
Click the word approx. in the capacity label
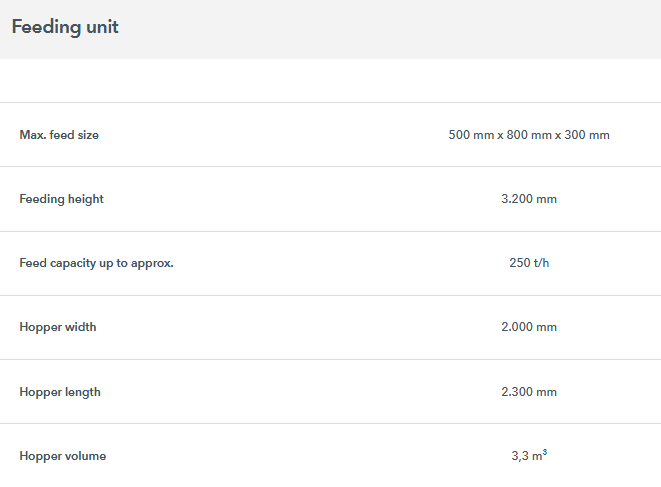tap(154, 263)
